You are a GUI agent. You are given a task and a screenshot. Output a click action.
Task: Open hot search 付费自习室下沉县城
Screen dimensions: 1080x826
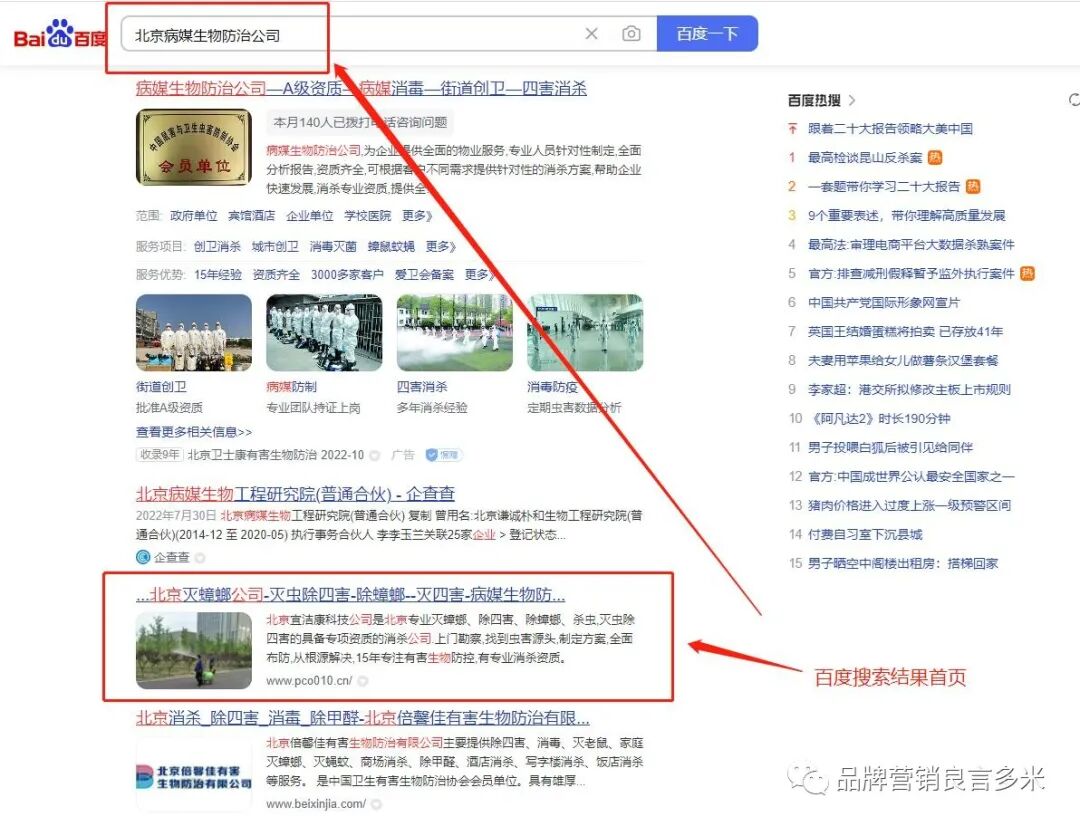[865, 534]
